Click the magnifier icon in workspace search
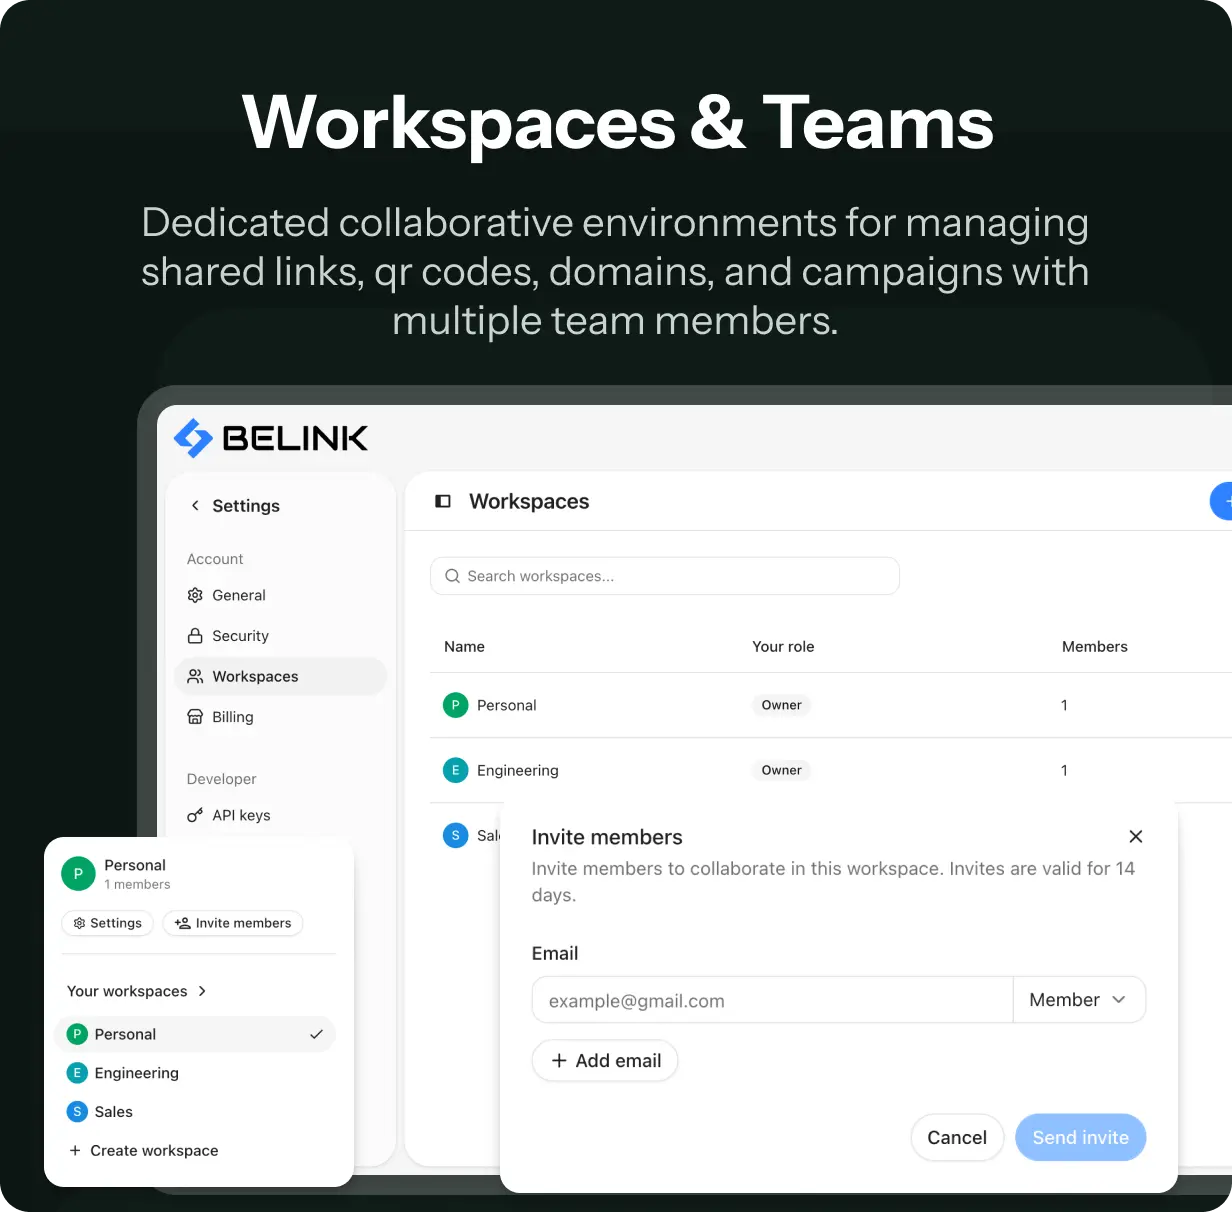Screen dimensions: 1232x1212 coord(452,576)
